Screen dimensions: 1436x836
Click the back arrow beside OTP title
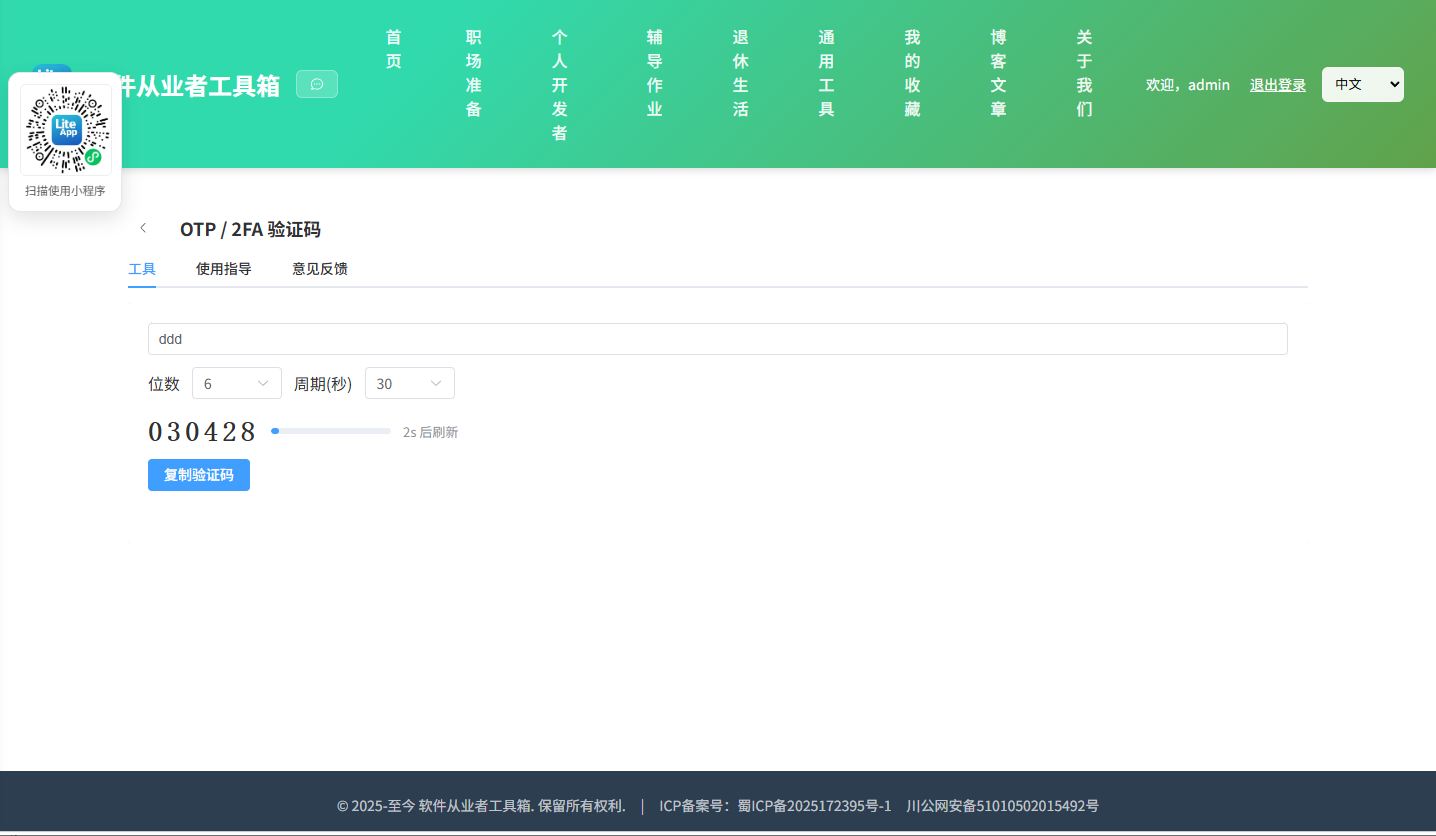click(144, 228)
